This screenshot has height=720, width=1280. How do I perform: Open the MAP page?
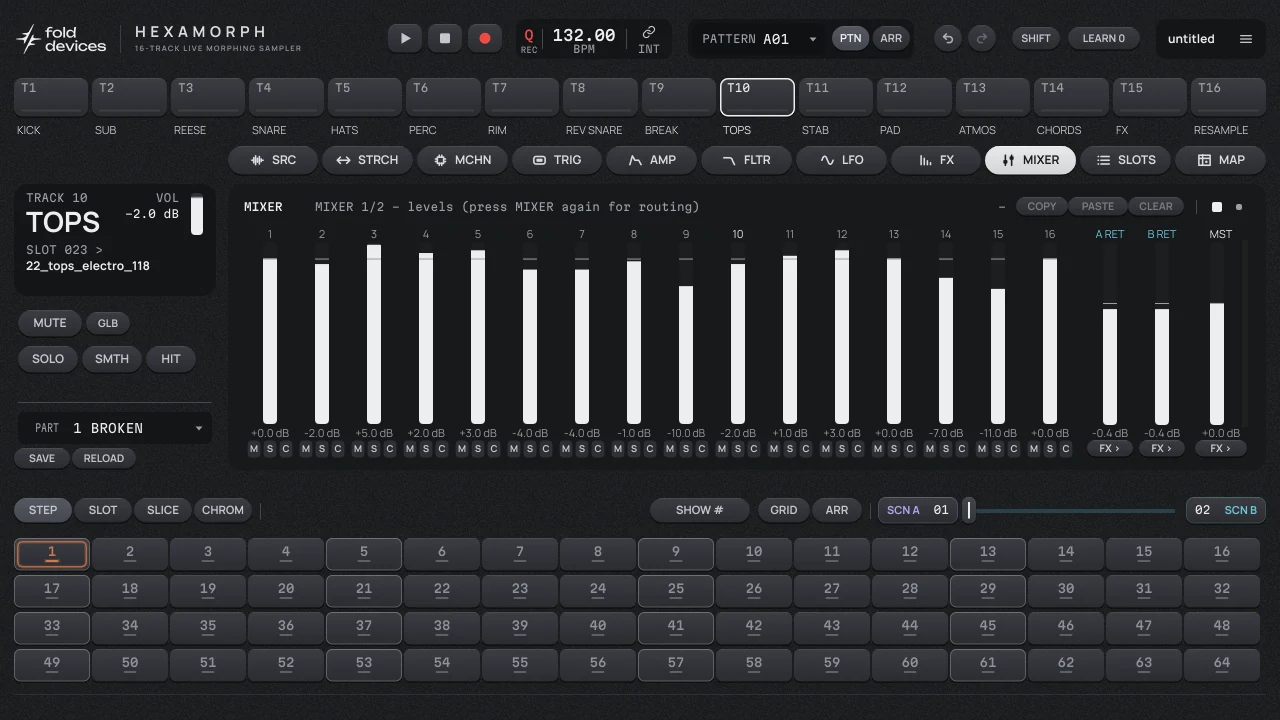[x=1220, y=160]
